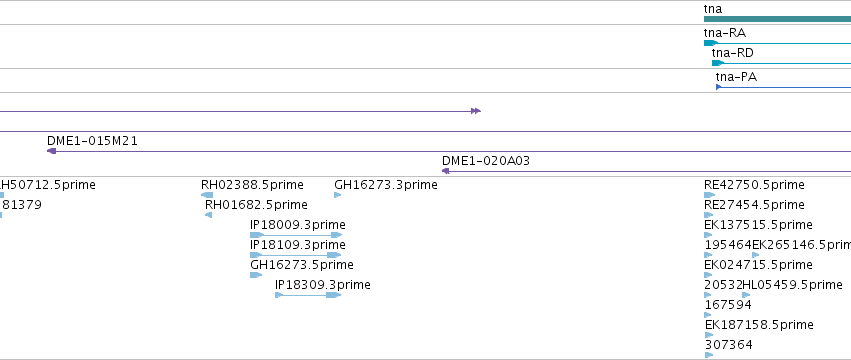Click the EK265146.5prime arrow marker

(755, 255)
